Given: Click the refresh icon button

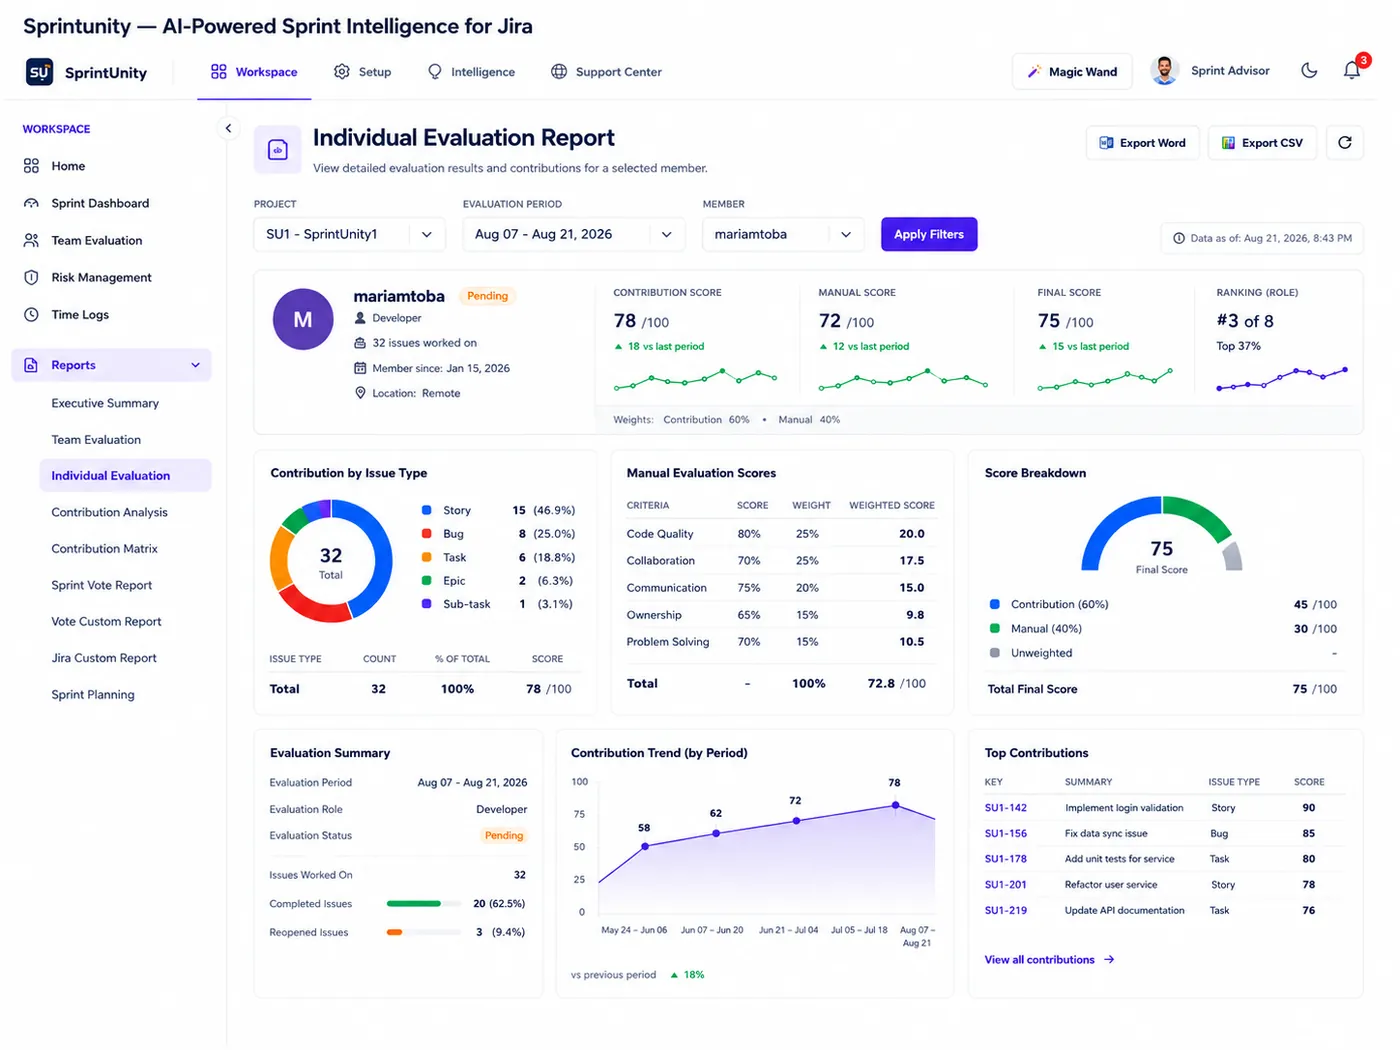Looking at the screenshot, I should (x=1345, y=143).
